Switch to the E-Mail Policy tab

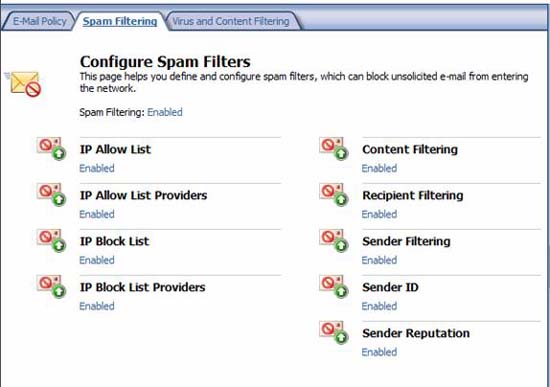click(39, 21)
